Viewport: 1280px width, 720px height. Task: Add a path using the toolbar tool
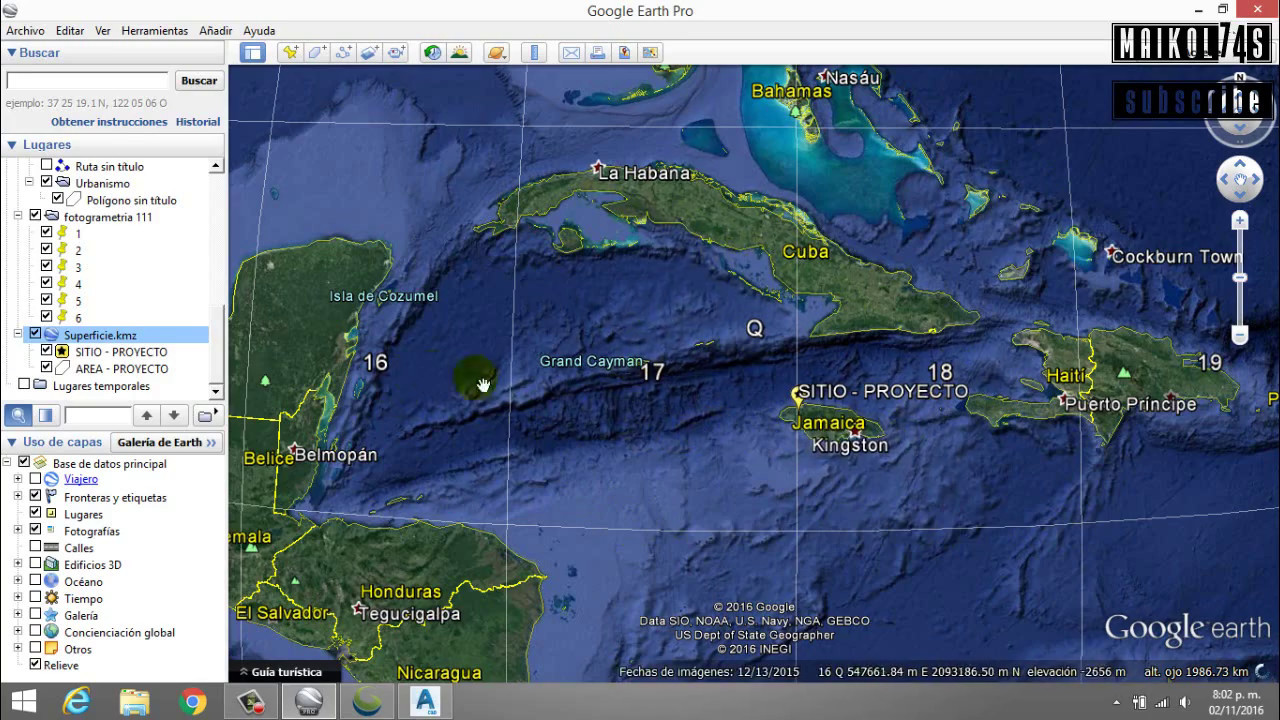(x=343, y=52)
